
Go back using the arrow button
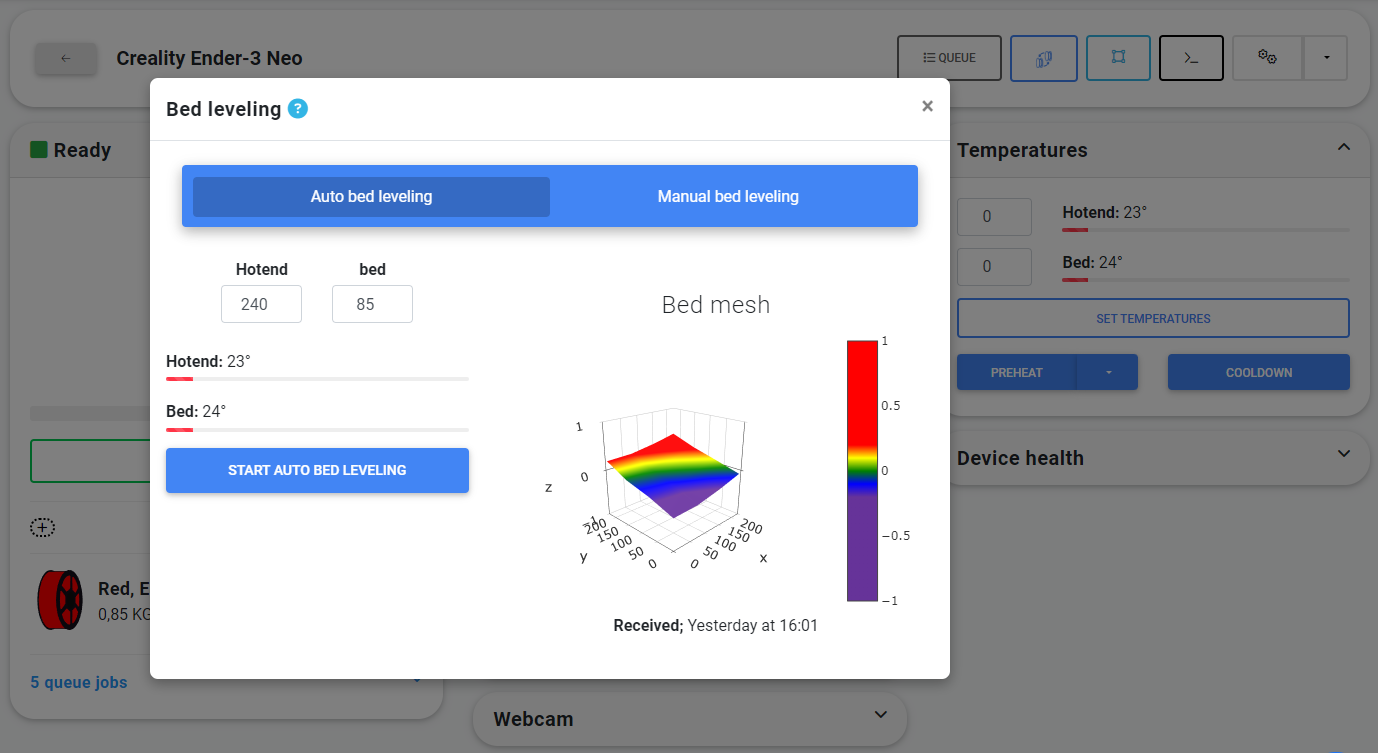[66, 58]
